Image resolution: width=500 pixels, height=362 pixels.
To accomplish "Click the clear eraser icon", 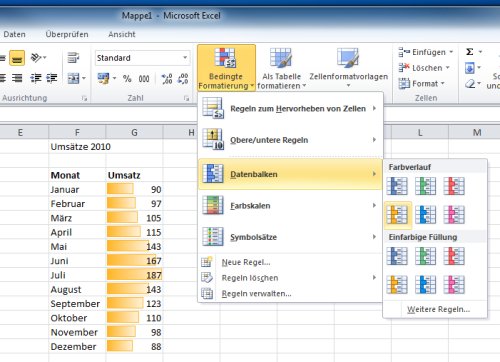I will (x=470, y=83).
